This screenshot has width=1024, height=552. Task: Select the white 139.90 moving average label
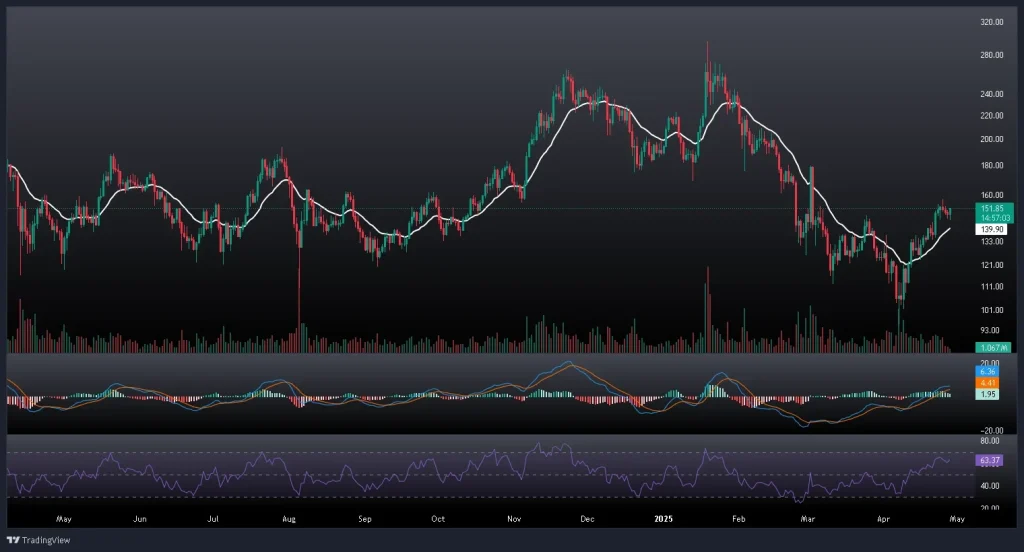(x=992, y=229)
